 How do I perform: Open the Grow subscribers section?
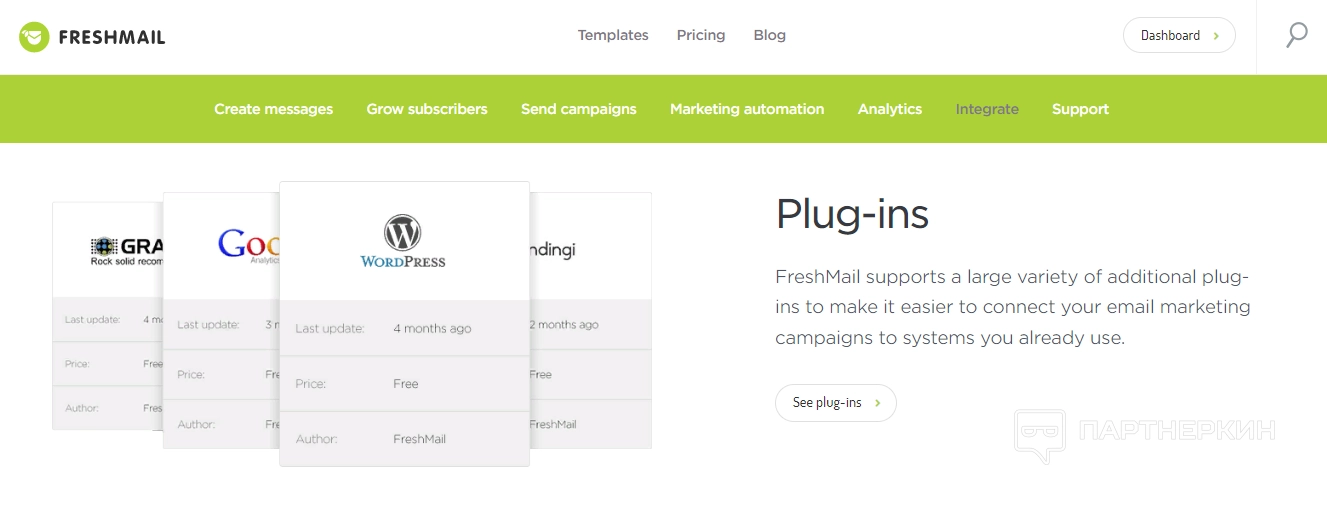427,109
